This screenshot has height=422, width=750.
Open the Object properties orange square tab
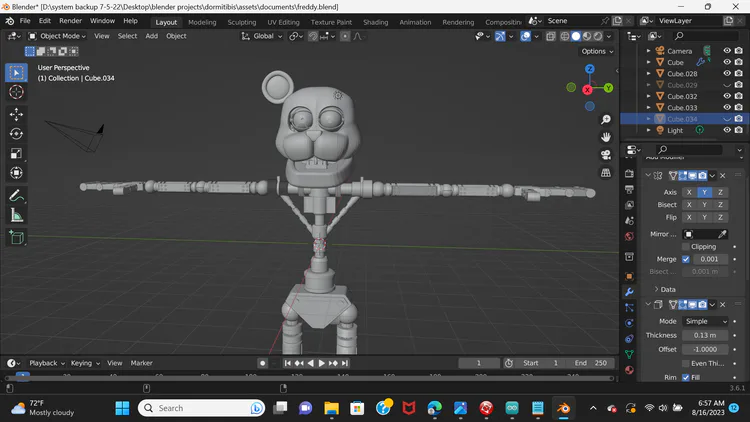629,276
